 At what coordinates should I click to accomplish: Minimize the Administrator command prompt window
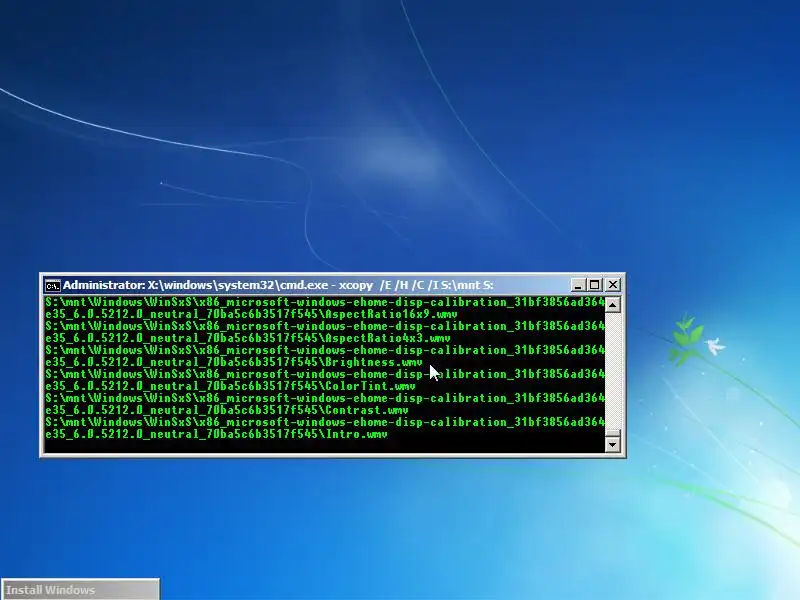tap(578, 285)
